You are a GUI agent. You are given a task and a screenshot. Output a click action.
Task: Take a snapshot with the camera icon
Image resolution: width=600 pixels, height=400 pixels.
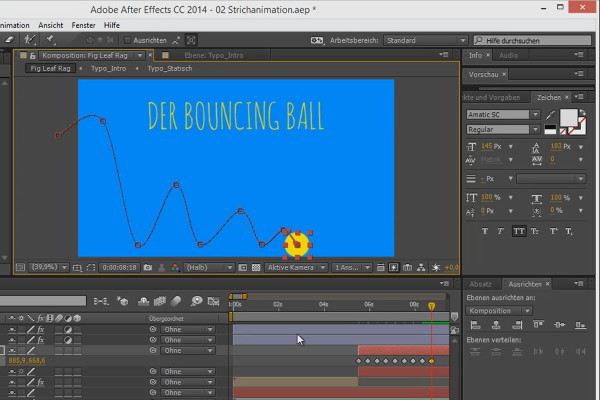click(x=148, y=268)
